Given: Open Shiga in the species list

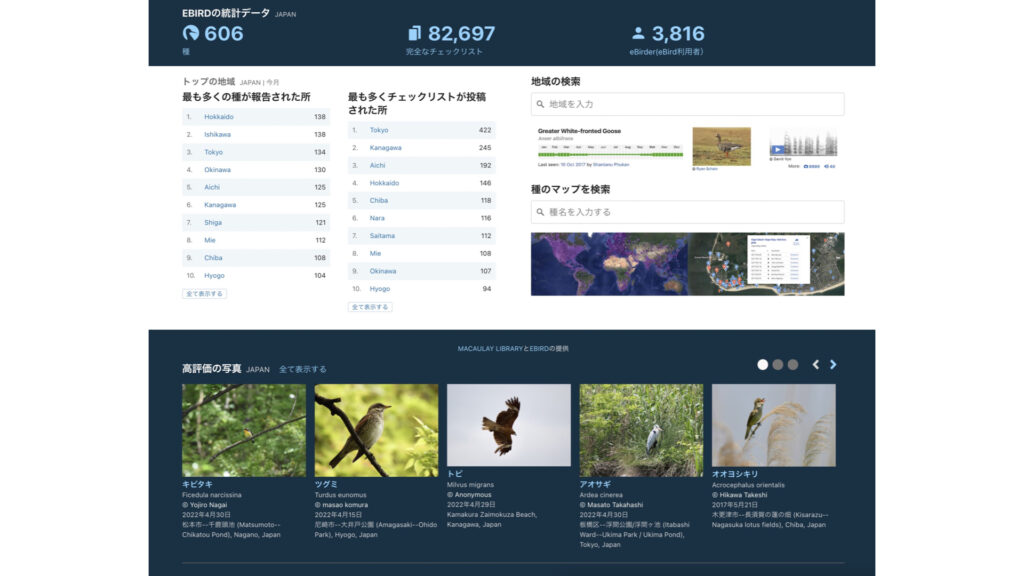Looking at the screenshot, I should [213, 223].
